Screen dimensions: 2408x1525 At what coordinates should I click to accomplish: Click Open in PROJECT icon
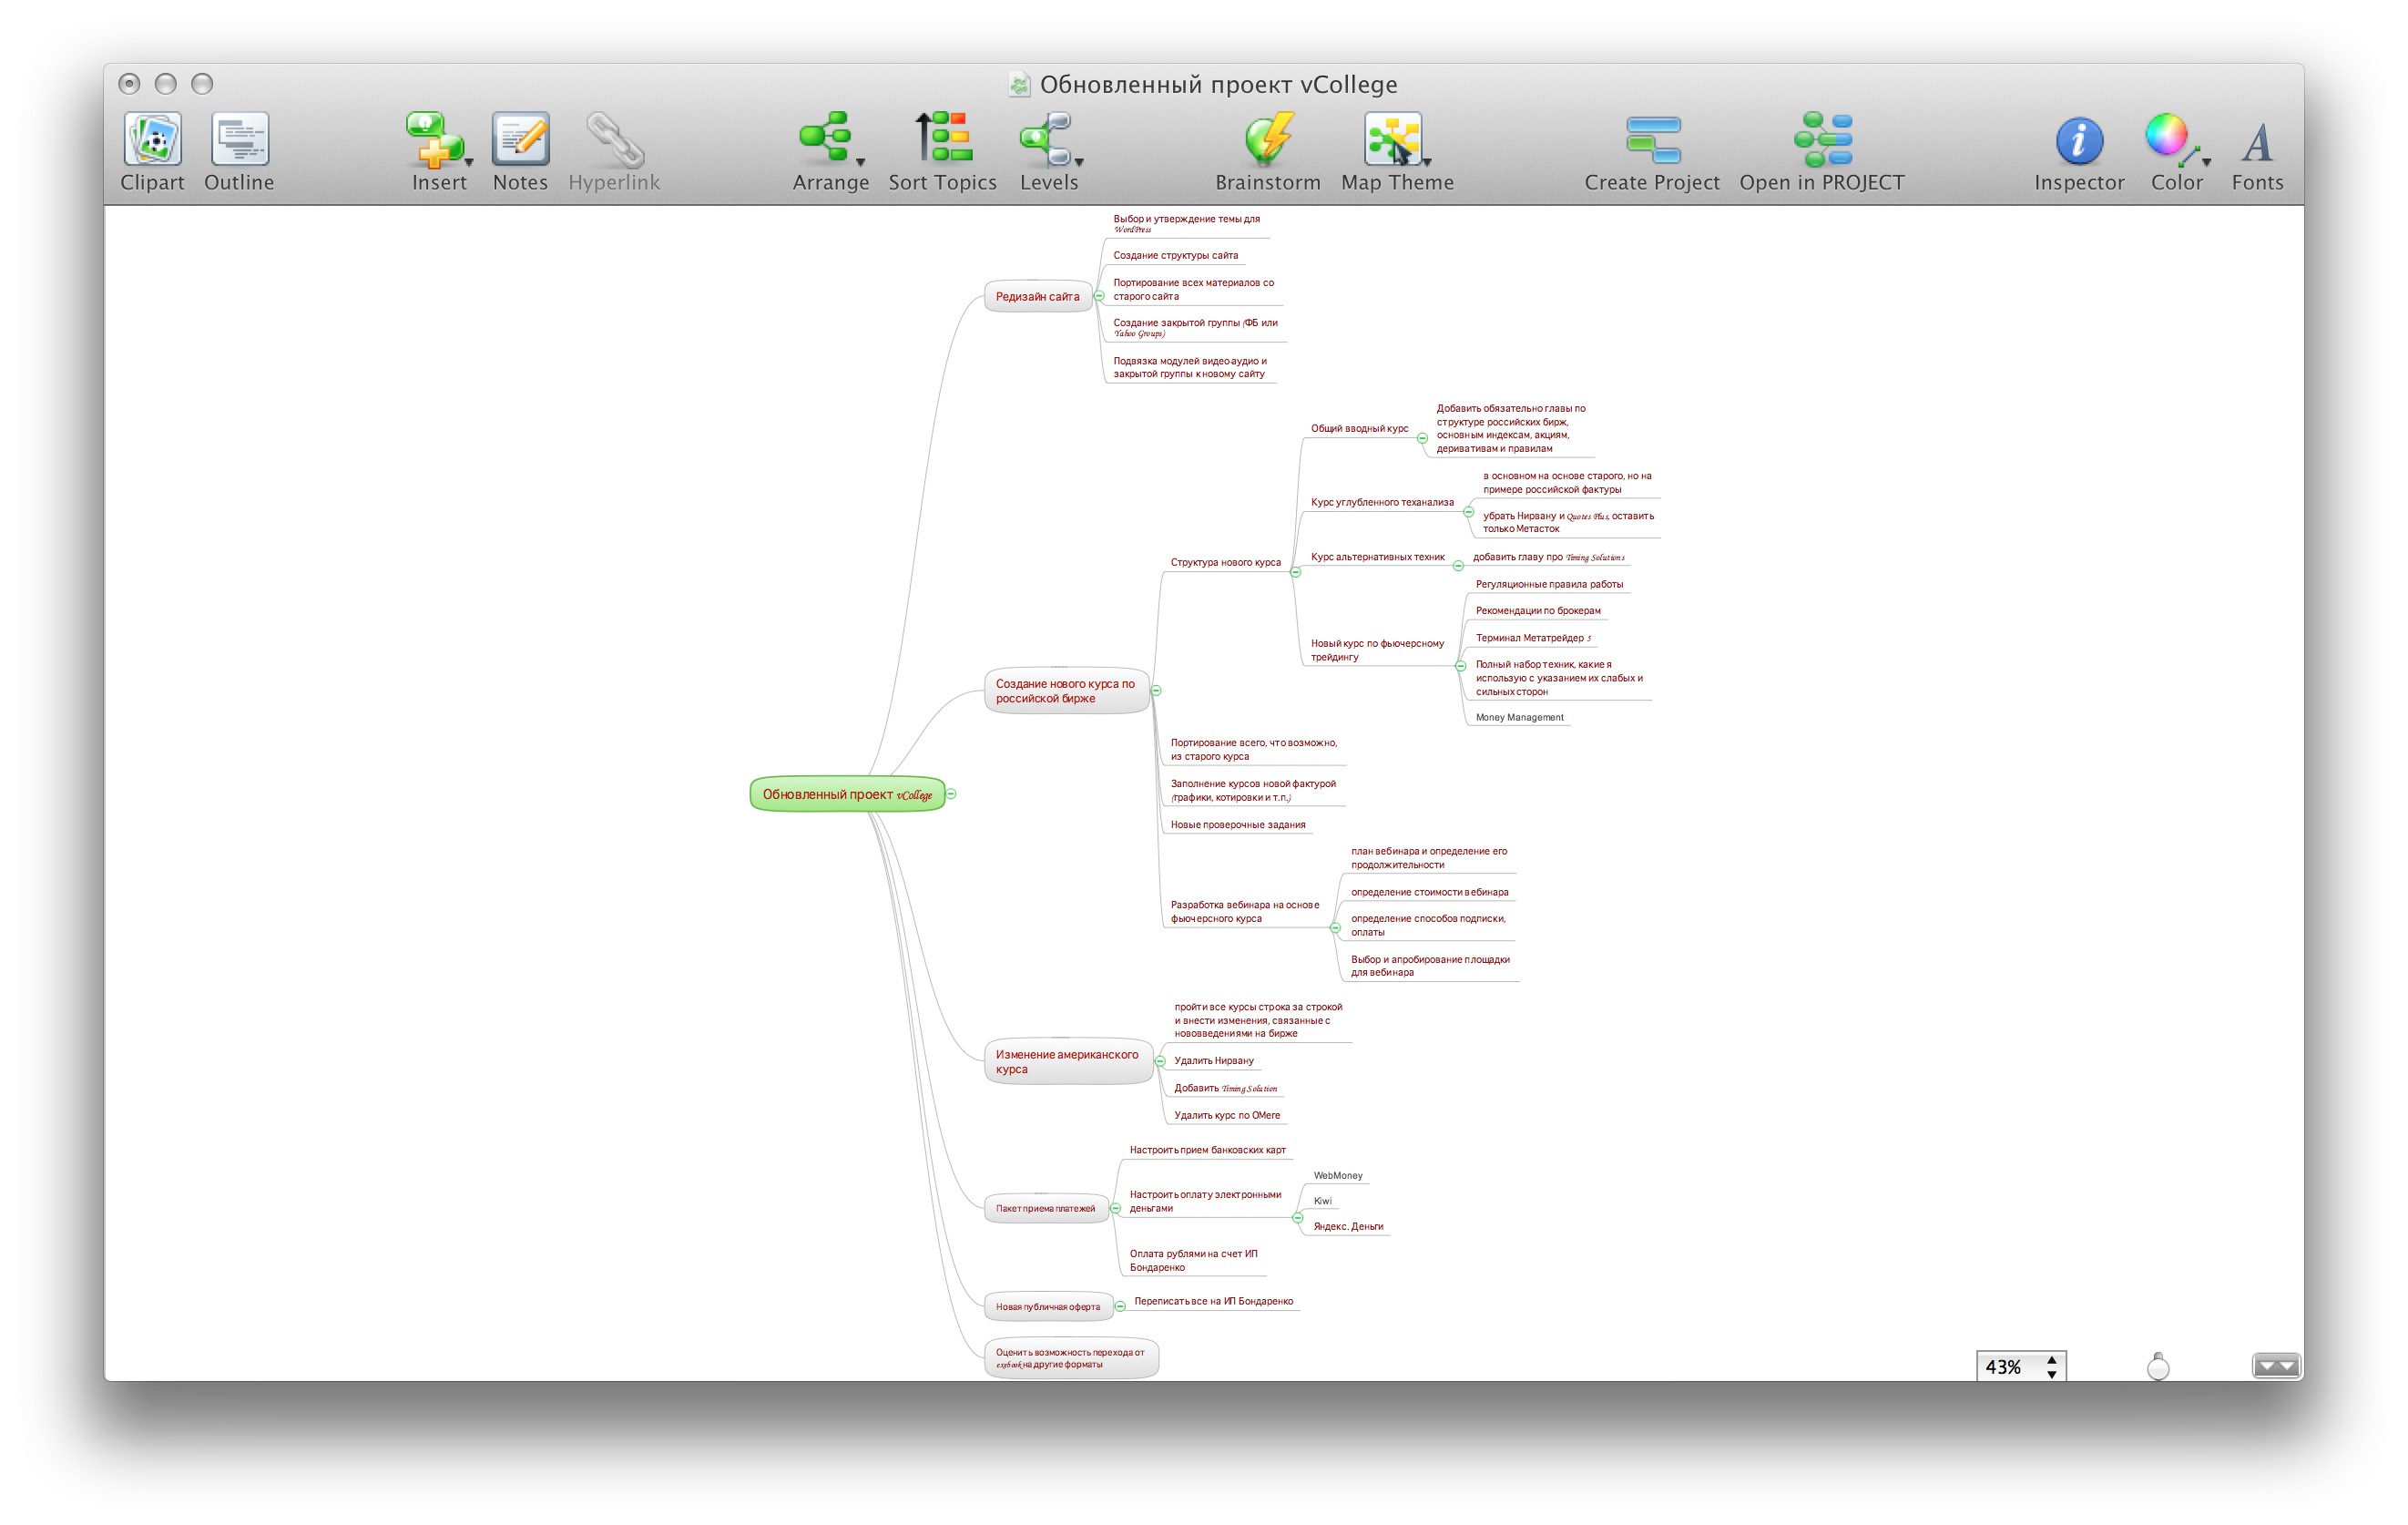point(1822,139)
